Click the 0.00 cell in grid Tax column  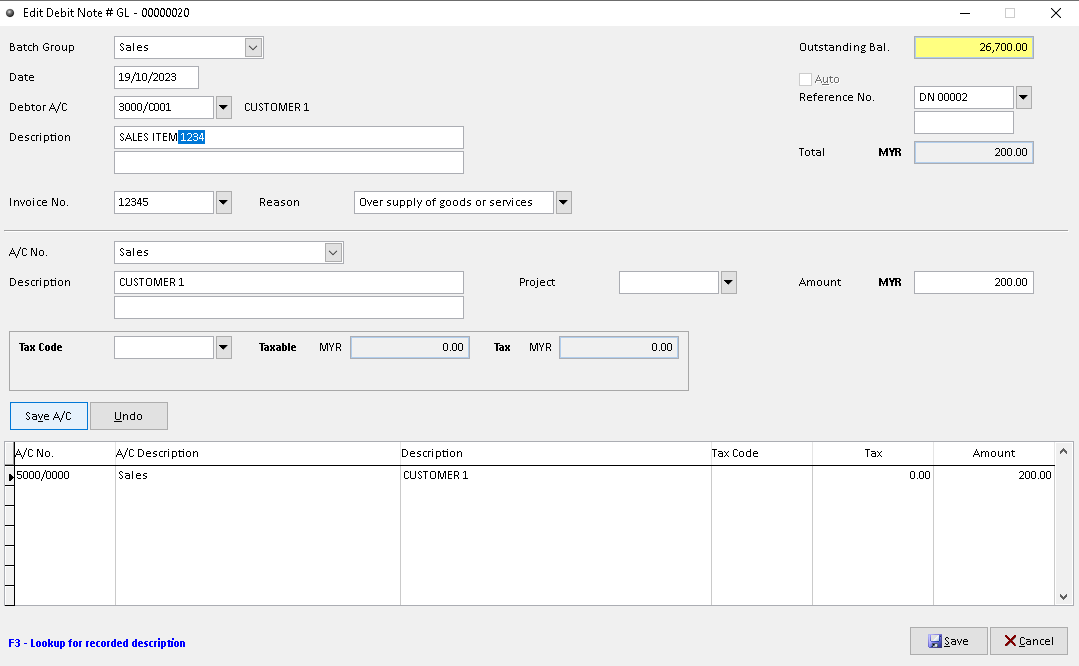coord(873,475)
